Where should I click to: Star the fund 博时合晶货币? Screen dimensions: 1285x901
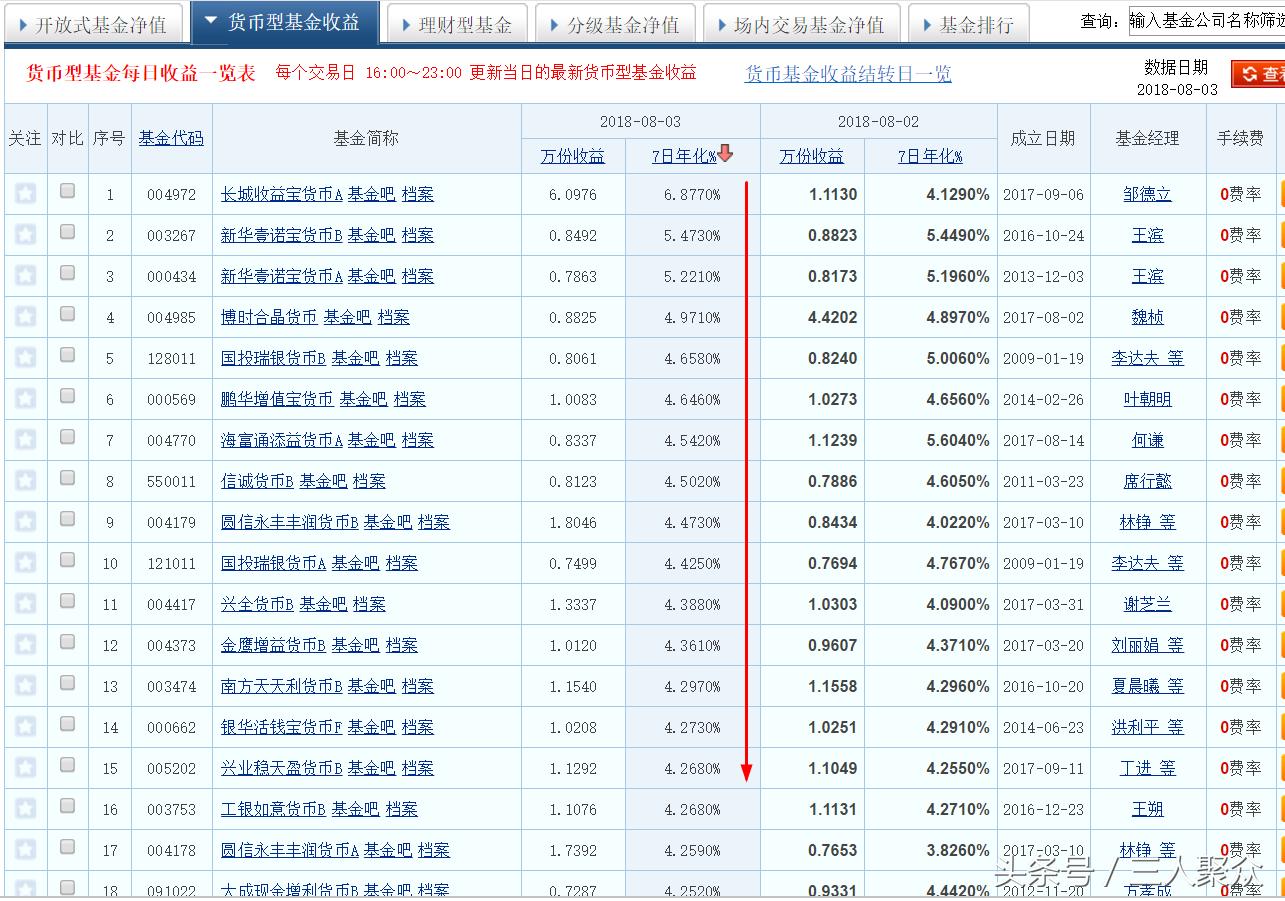25,317
